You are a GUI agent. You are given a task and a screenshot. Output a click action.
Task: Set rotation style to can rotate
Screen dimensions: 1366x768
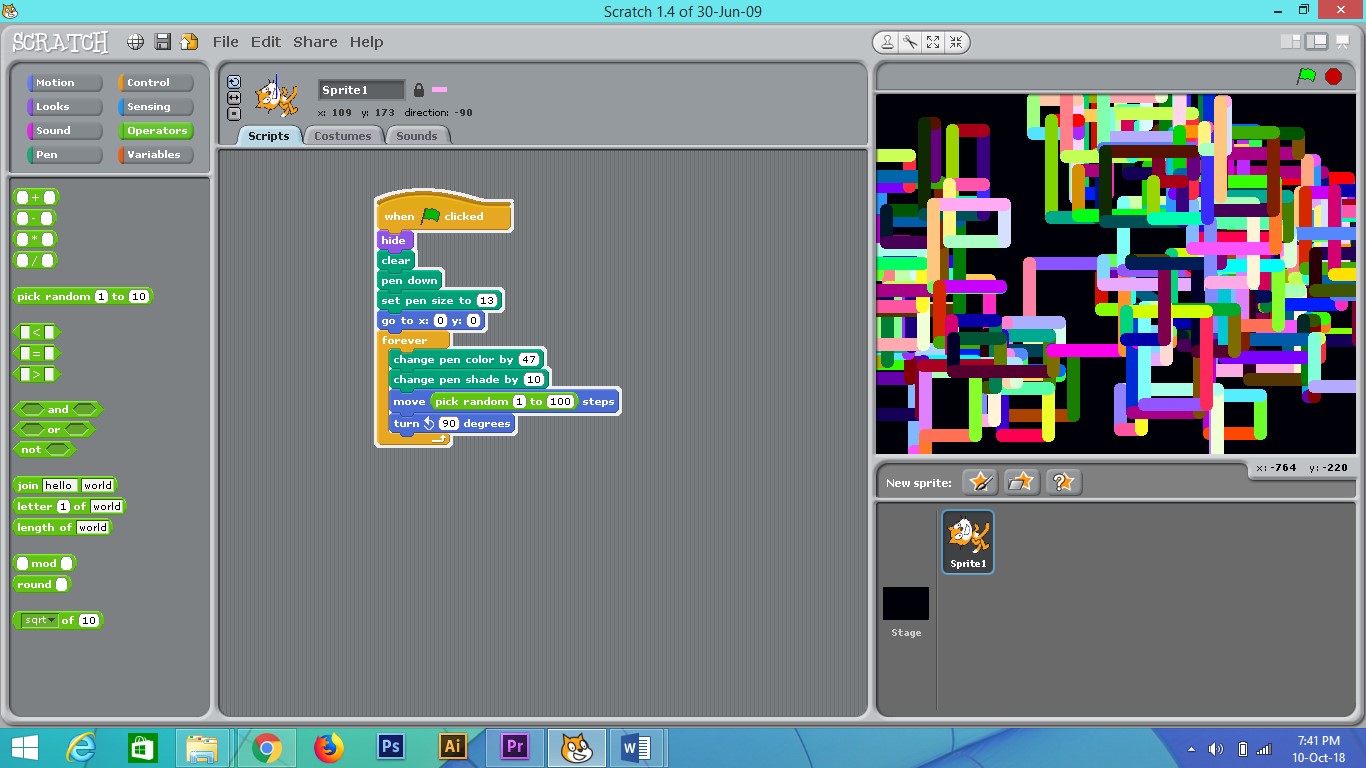[x=234, y=82]
